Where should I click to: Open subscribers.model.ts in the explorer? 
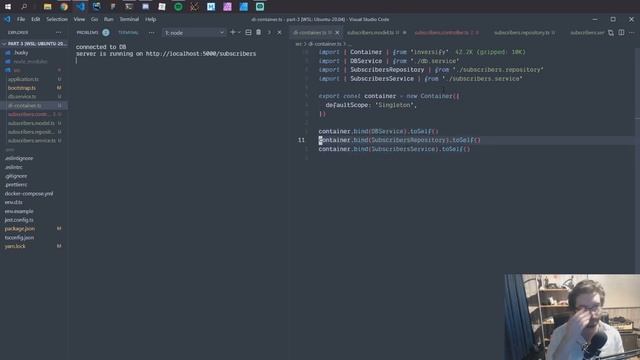(x=31, y=123)
